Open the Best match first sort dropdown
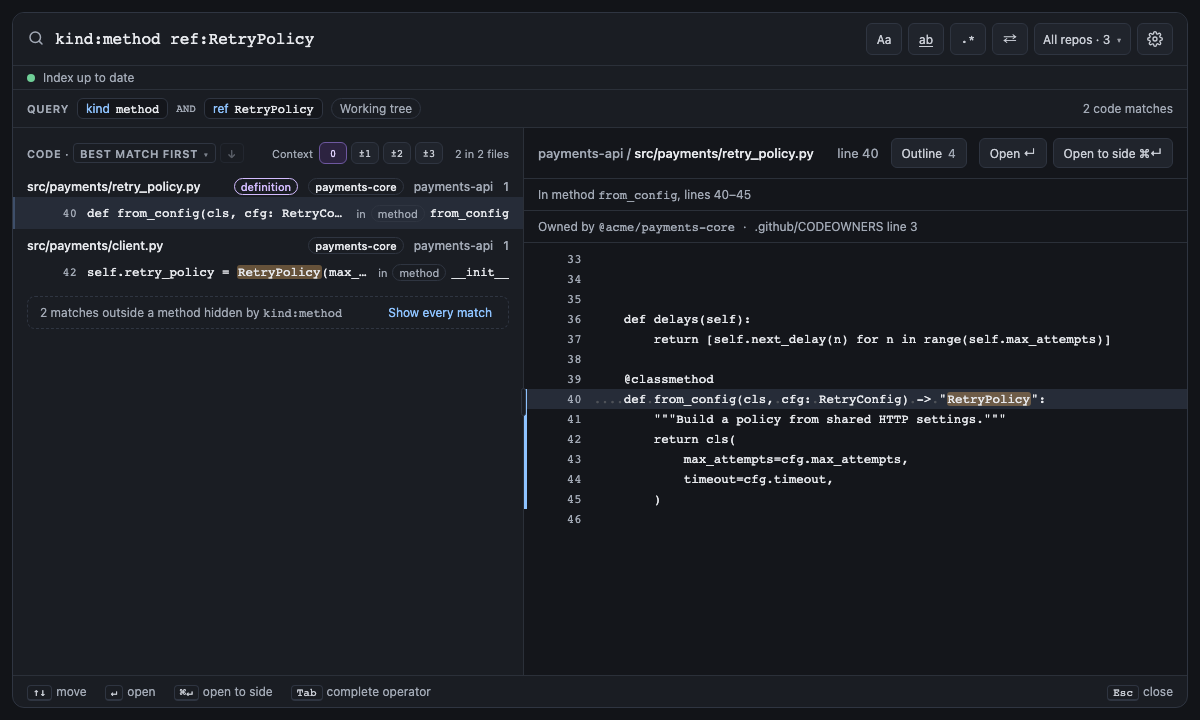Image resolution: width=1200 pixels, height=720 pixels. point(145,154)
